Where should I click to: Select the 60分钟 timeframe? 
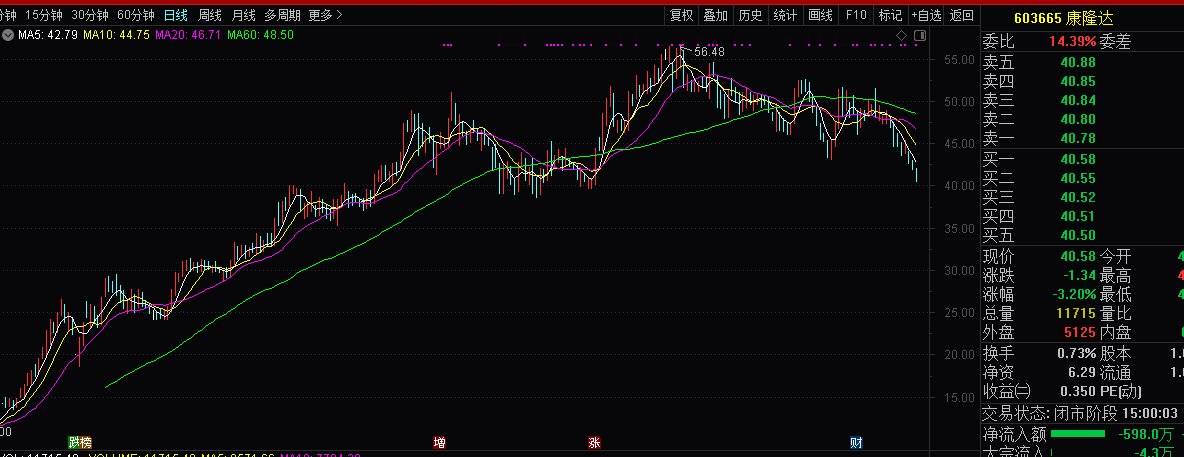pyautogui.click(x=136, y=15)
